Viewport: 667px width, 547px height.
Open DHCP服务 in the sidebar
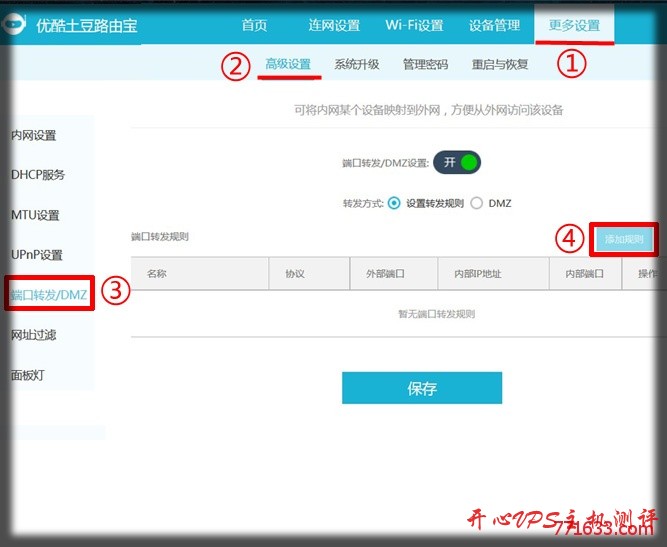[x=38, y=175]
